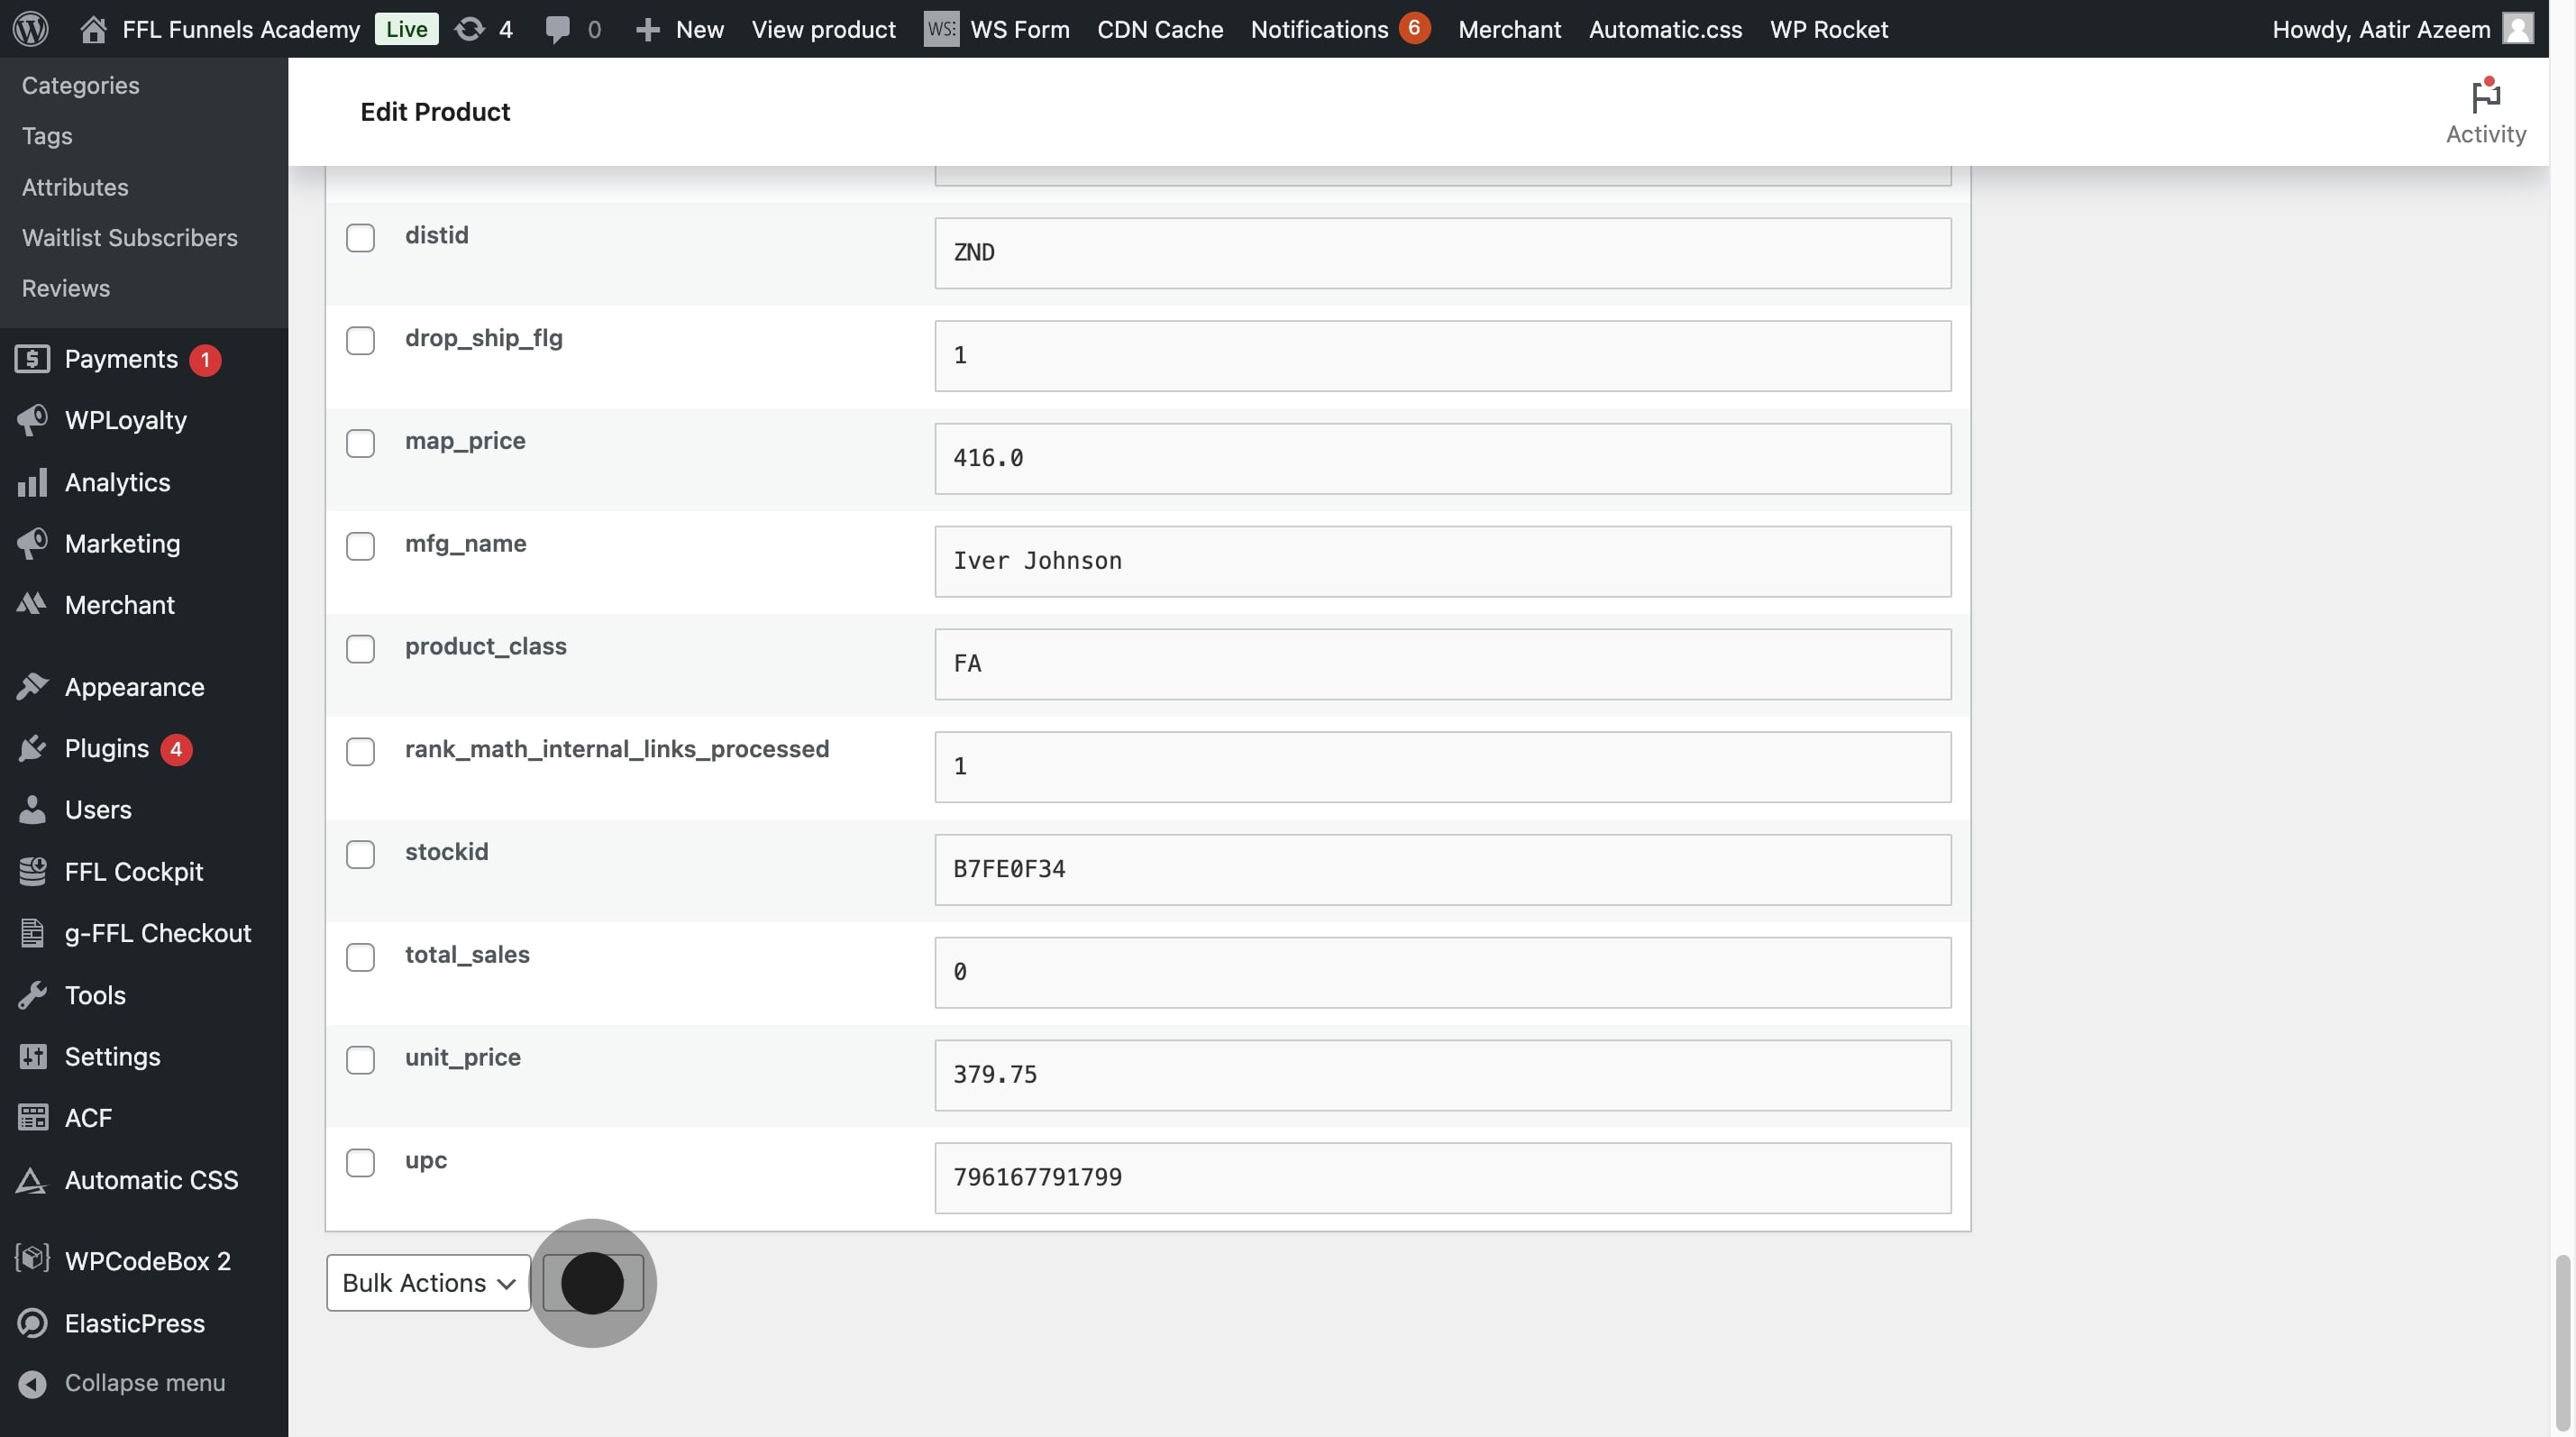
Task: Open FFL Cockpit icon
Action: pyautogui.click(x=32, y=871)
